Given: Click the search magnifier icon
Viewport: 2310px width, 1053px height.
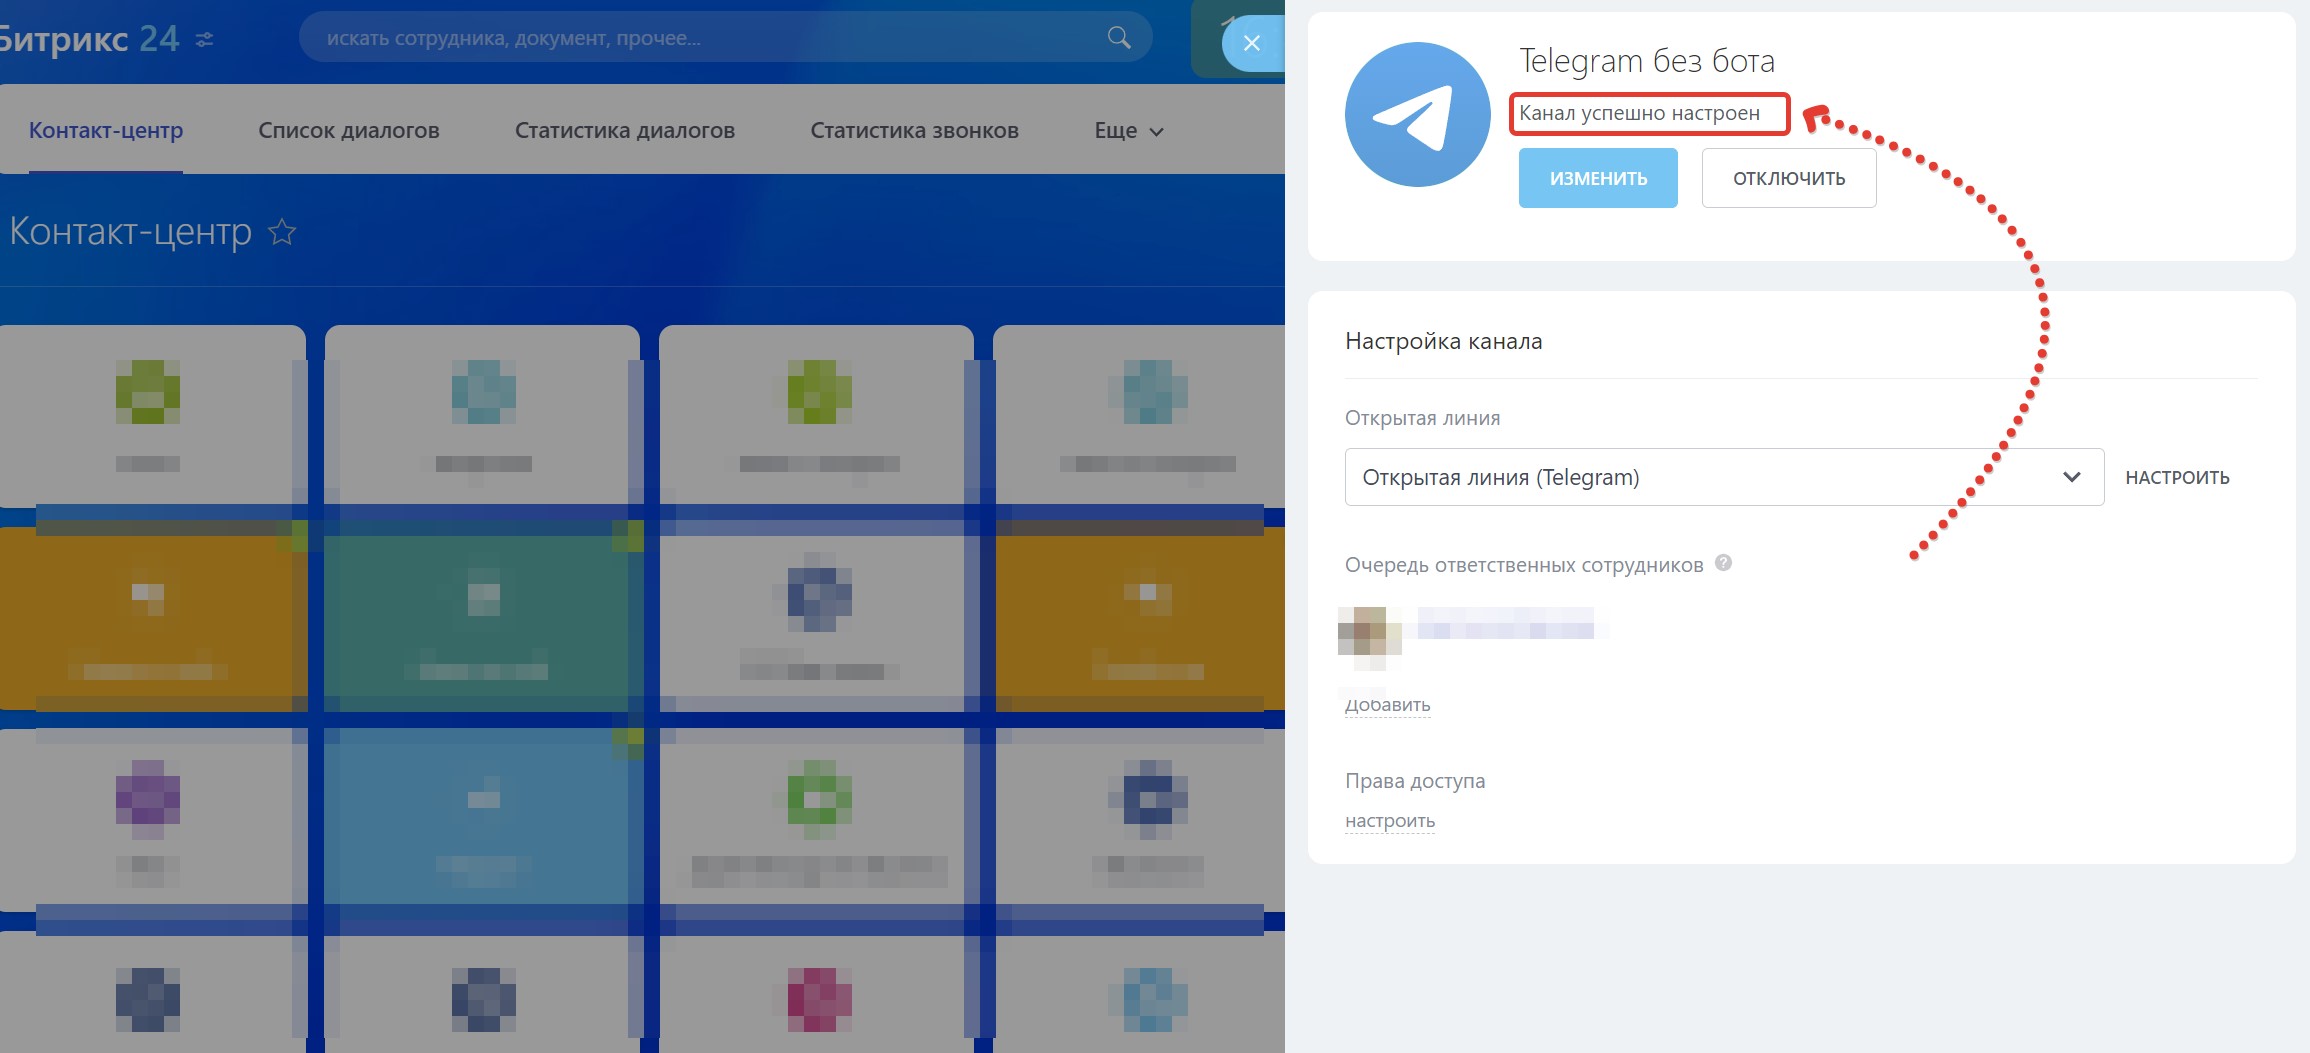Looking at the screenshot, I should 1119,38.
